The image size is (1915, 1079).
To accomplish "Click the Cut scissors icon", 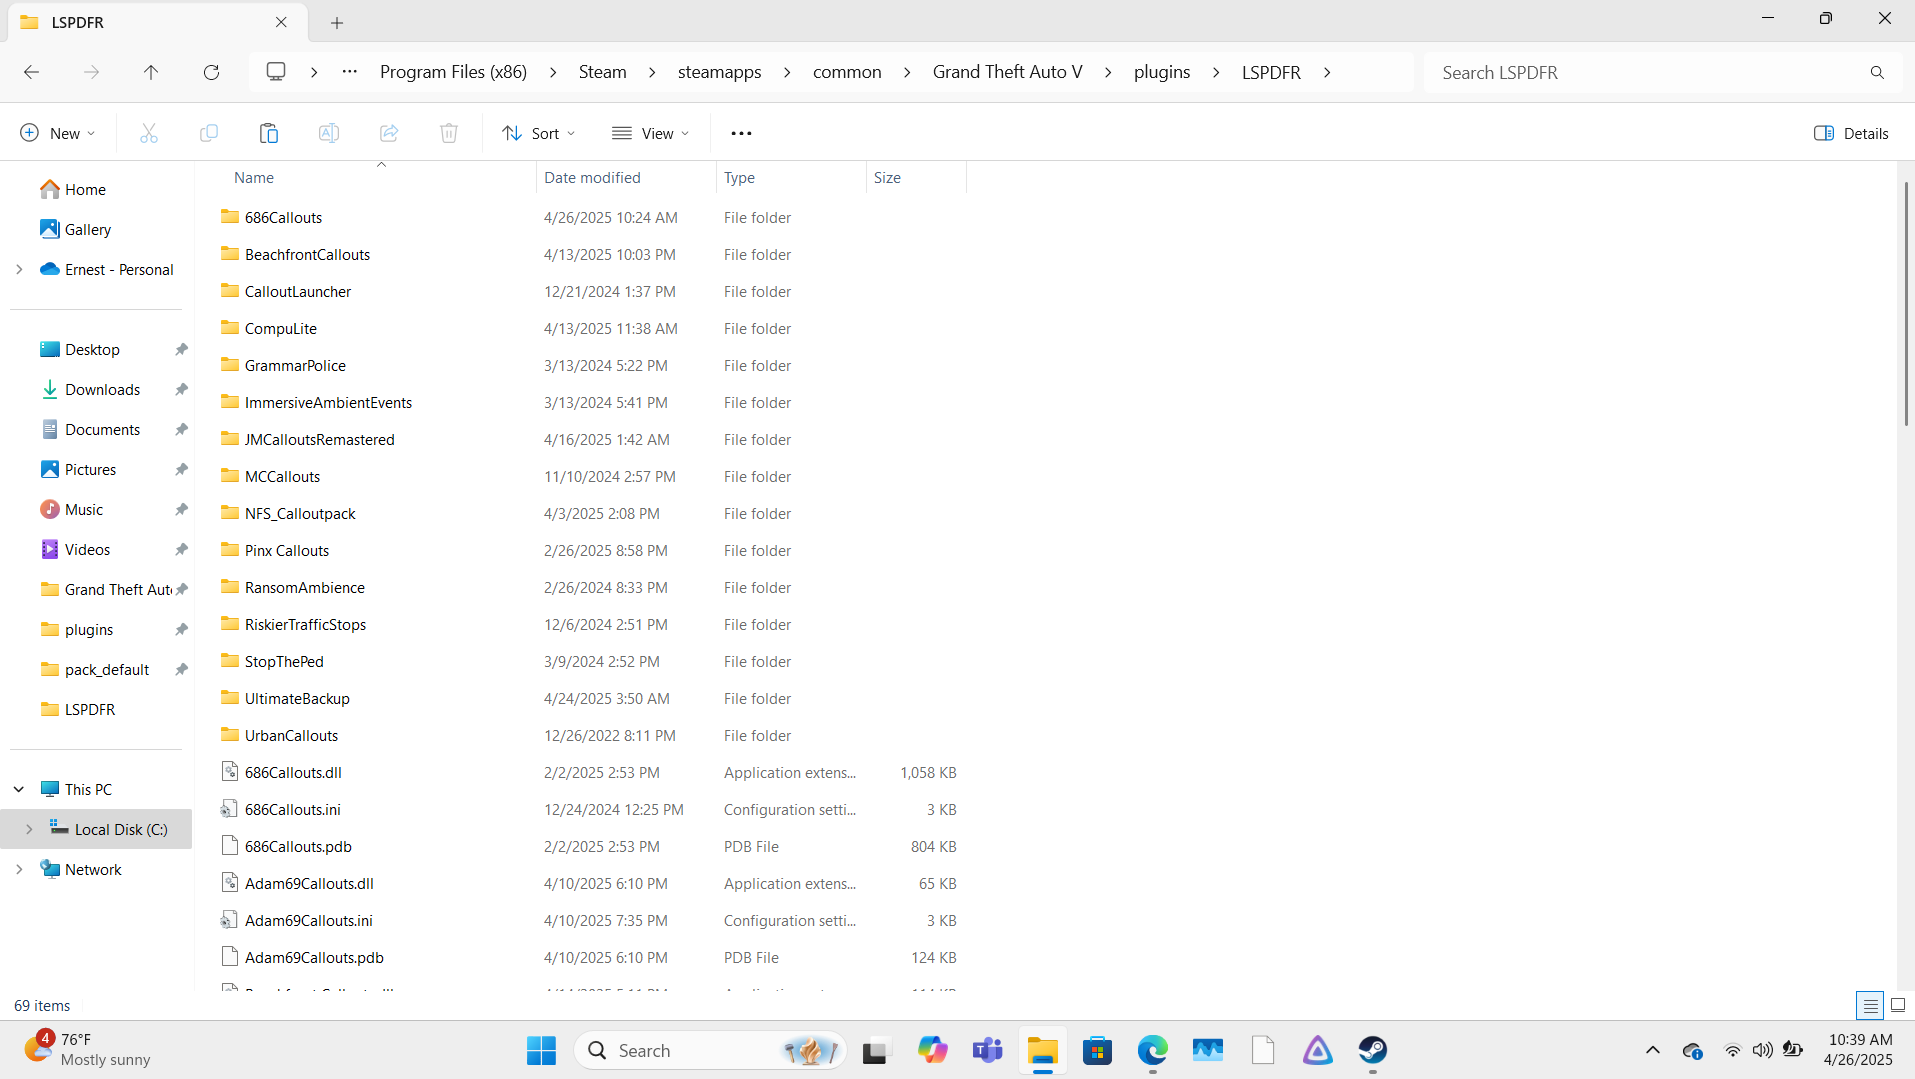I will (149, 133).
